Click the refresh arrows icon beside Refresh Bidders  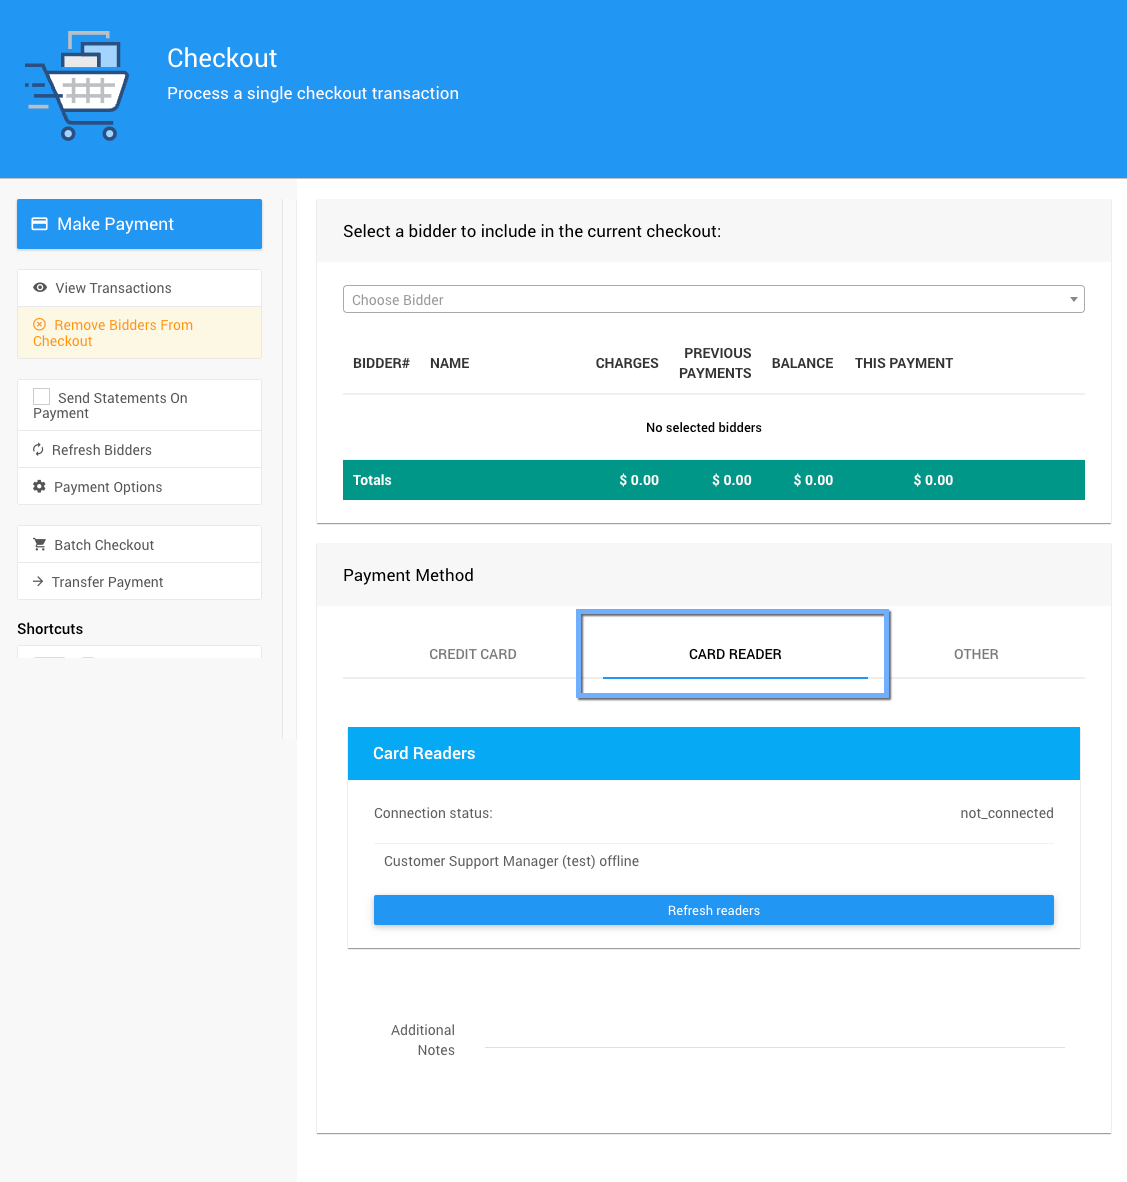[38, 450]
